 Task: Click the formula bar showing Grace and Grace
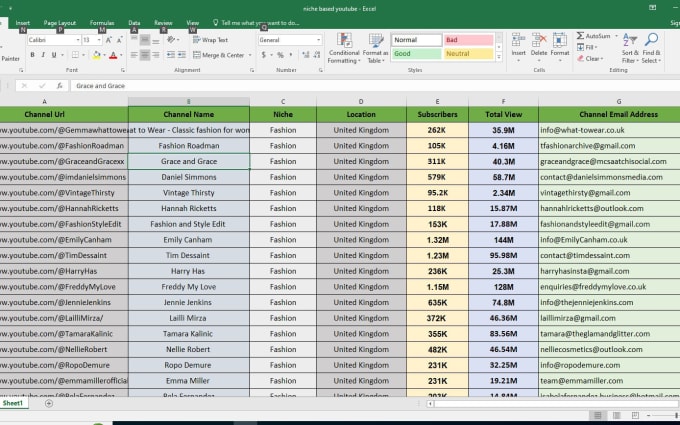pyautogui.click(x=375, y=86)
